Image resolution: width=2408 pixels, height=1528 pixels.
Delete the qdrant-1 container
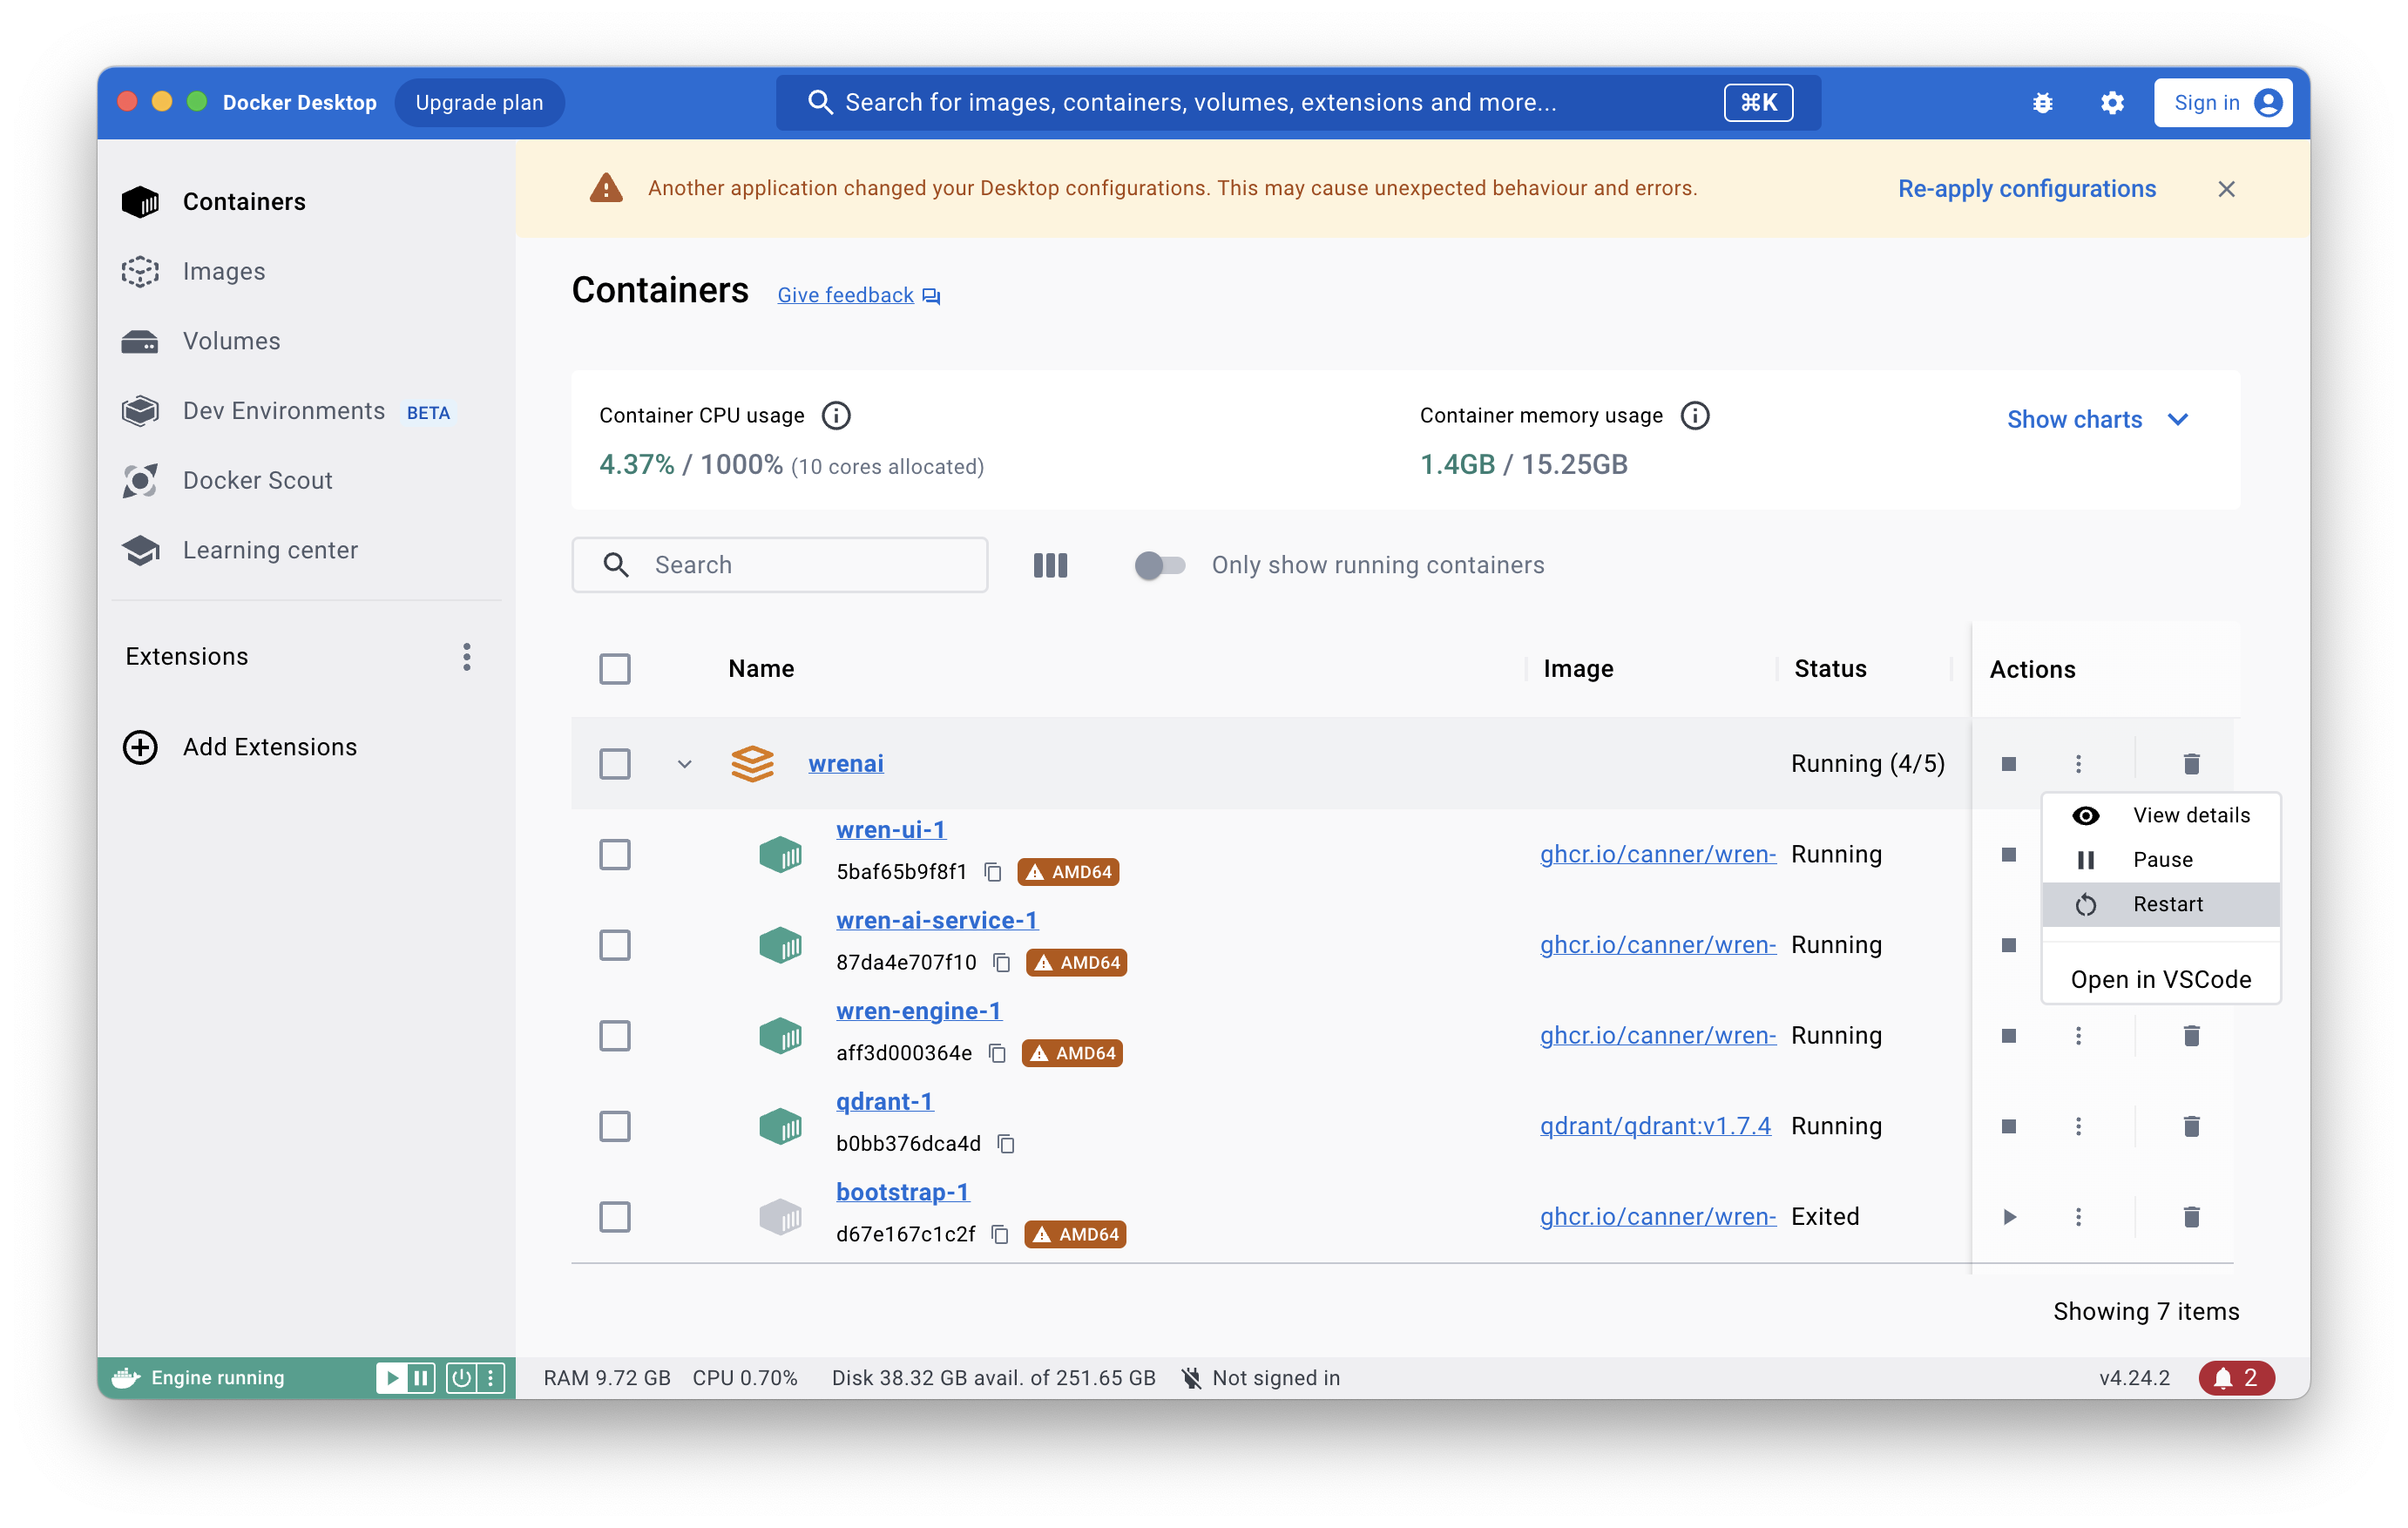tap(2191, 1126)
